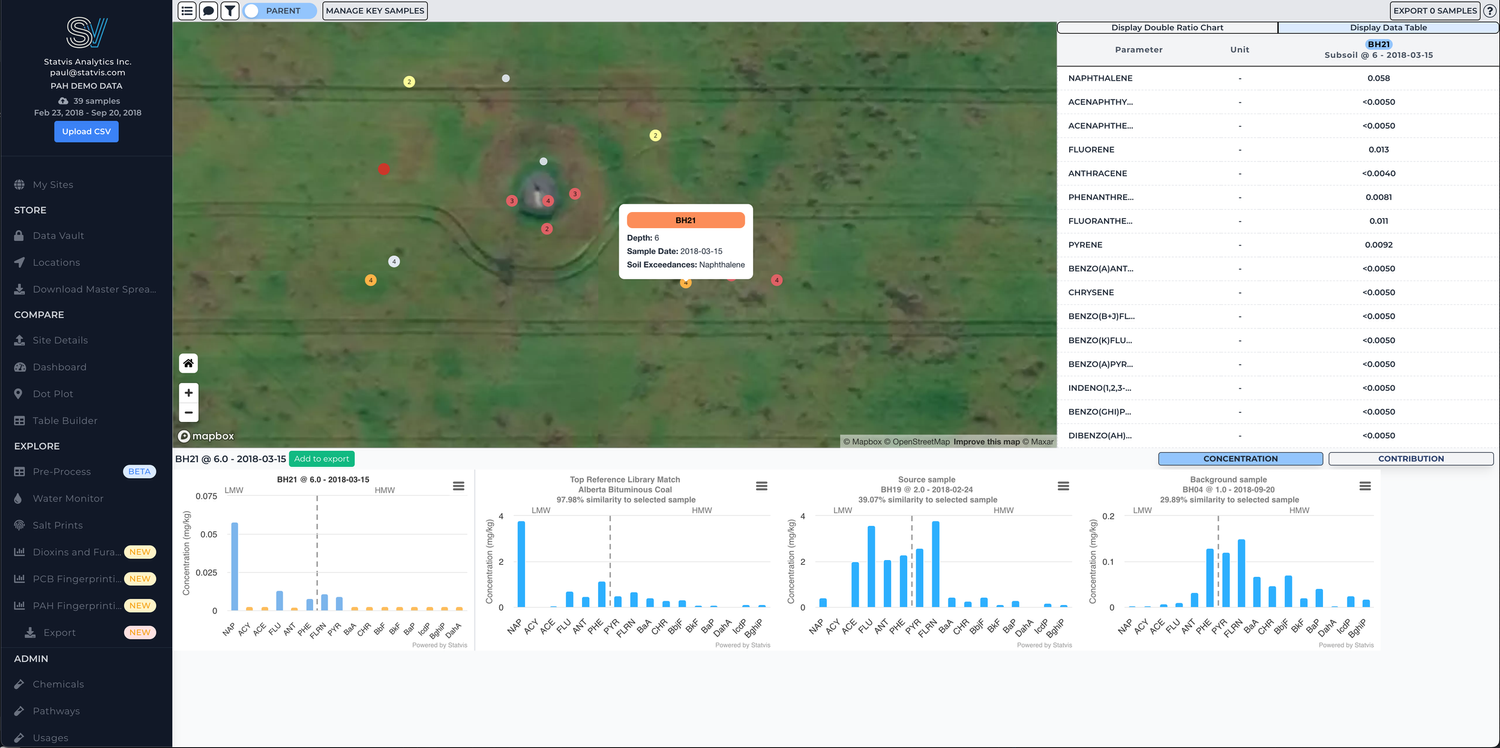Click the Upload CSV button
This screenshot has height=748, width=1500.
pos(86,131)
